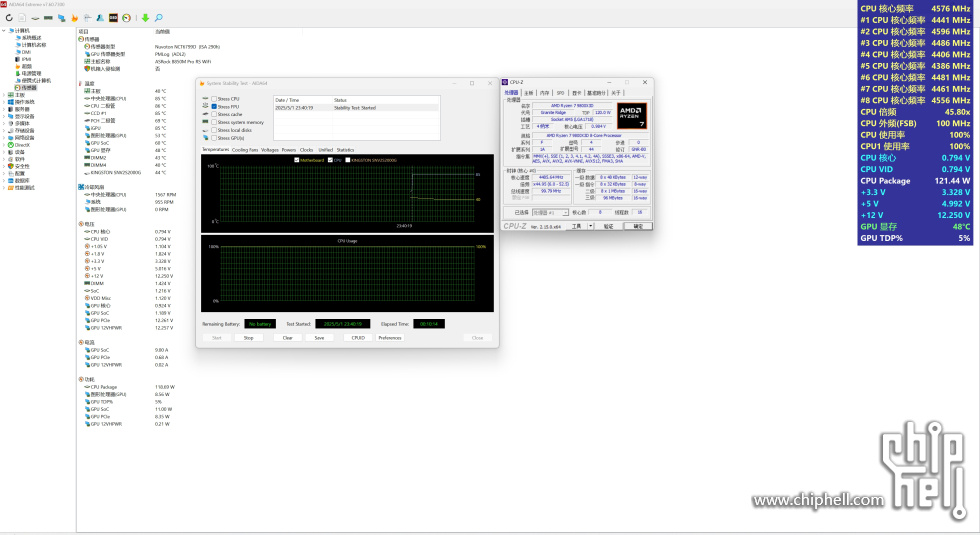Click the memory module toolbar icon
This screenshot has height=535, width=980.
point(48,18)
